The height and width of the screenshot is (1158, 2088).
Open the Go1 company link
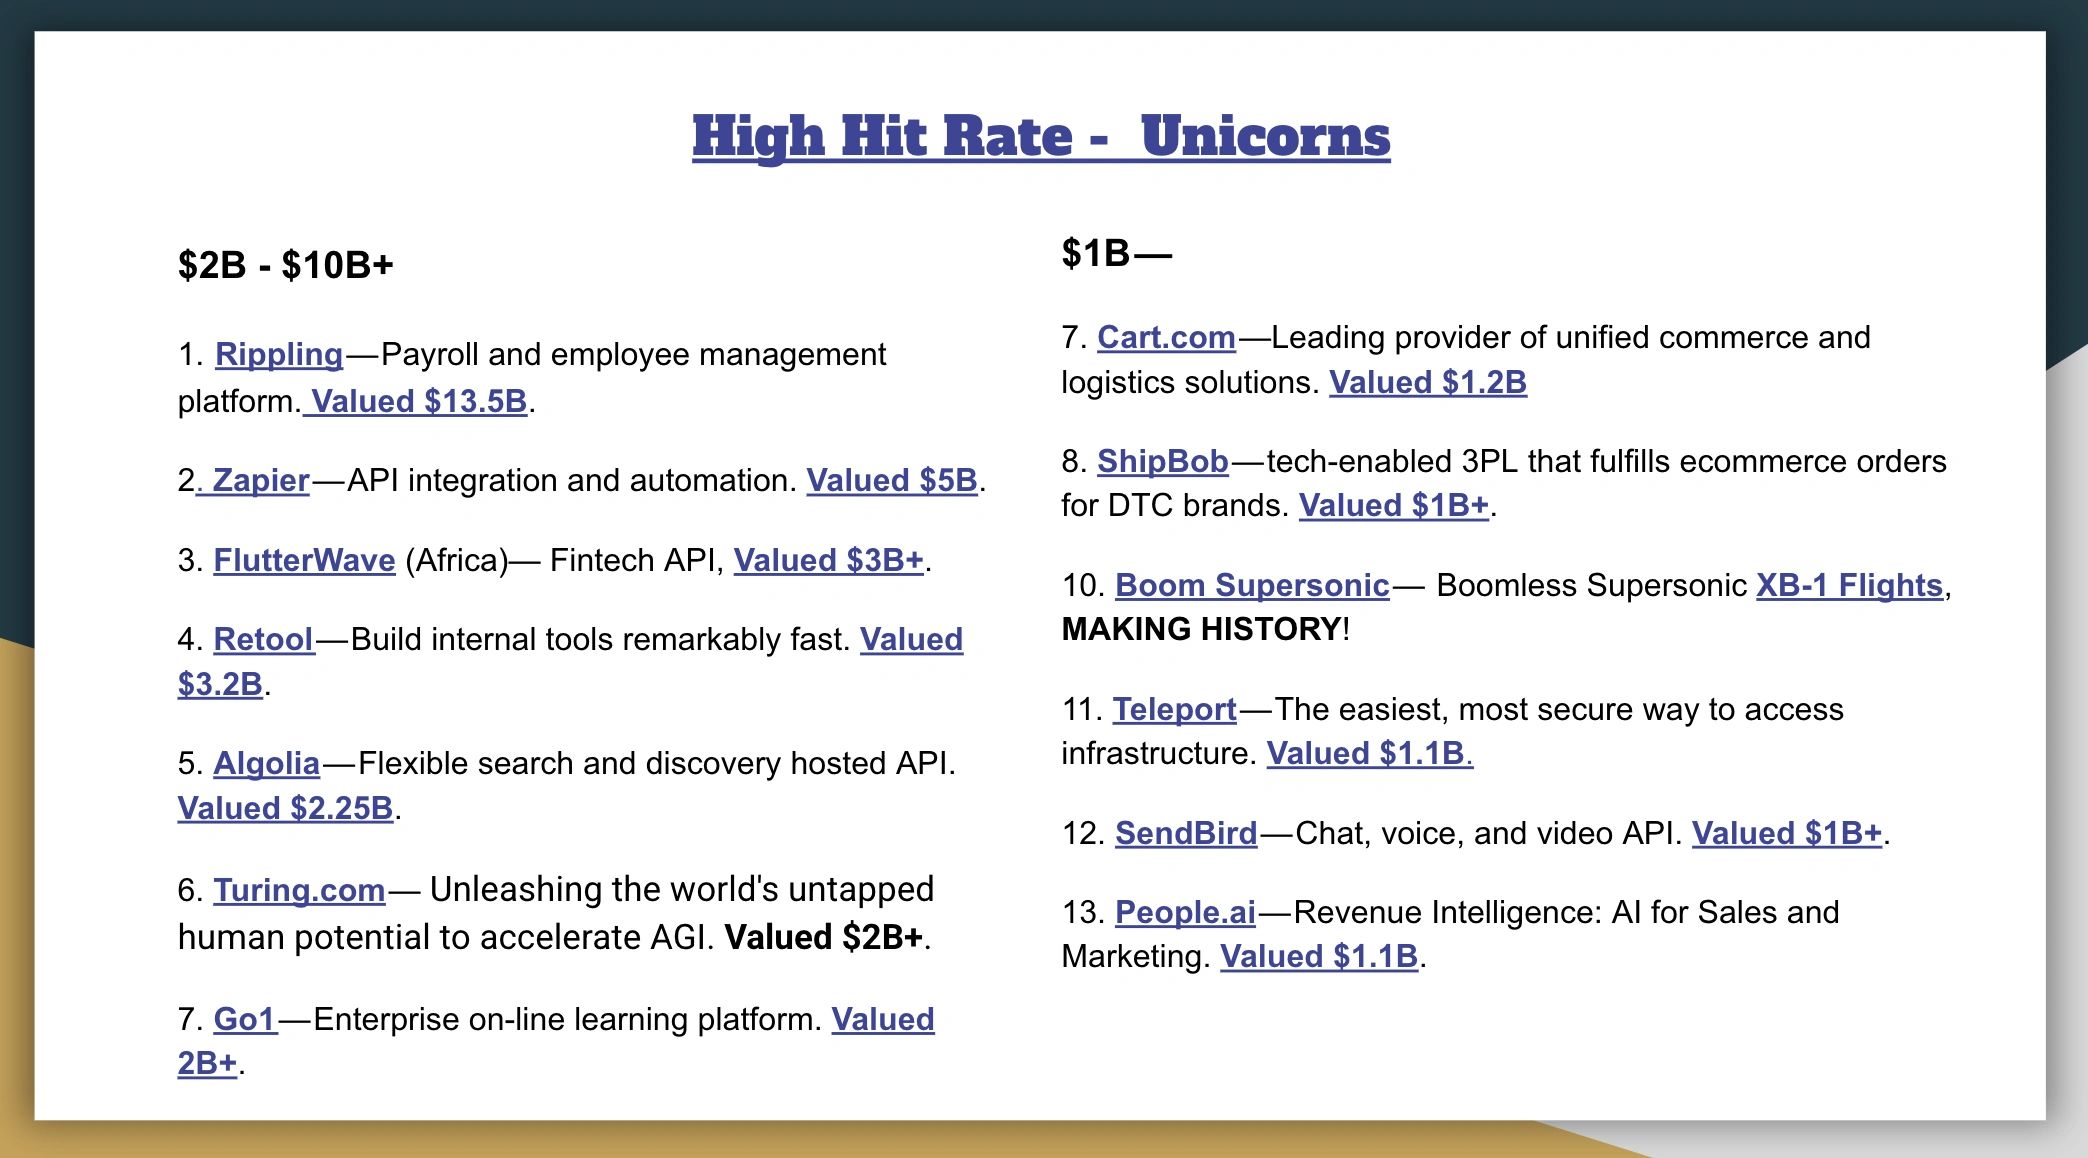pyautogui.click(x=245, y=1020)
